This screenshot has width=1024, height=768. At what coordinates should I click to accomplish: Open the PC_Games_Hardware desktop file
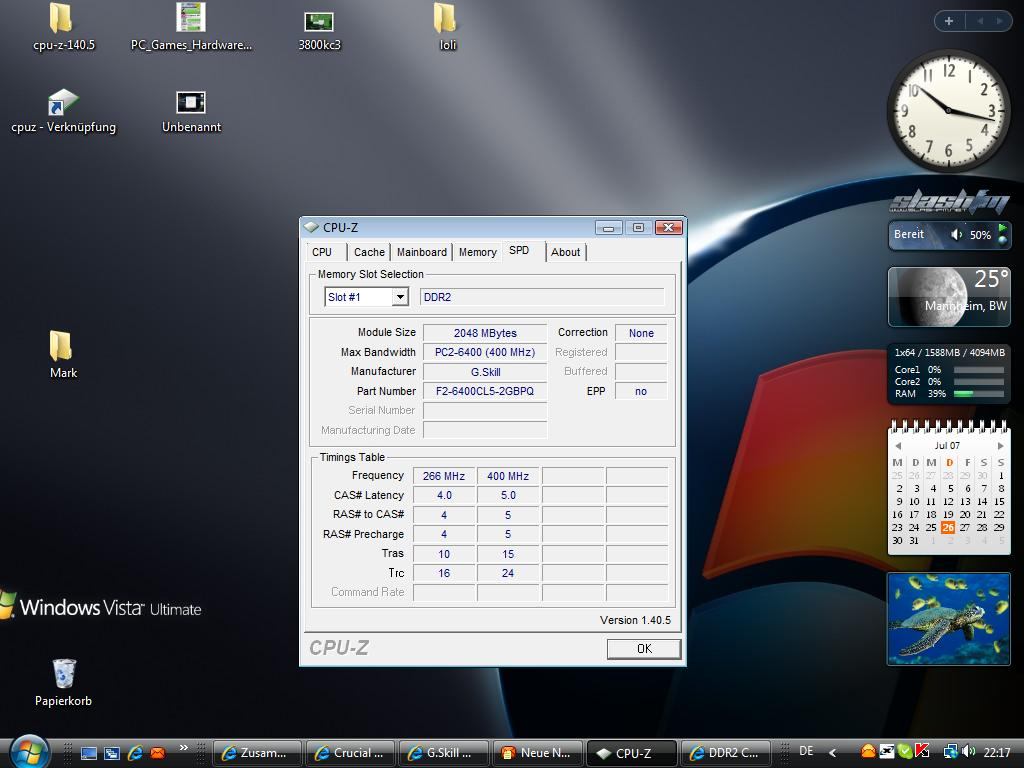coord(191,27)
